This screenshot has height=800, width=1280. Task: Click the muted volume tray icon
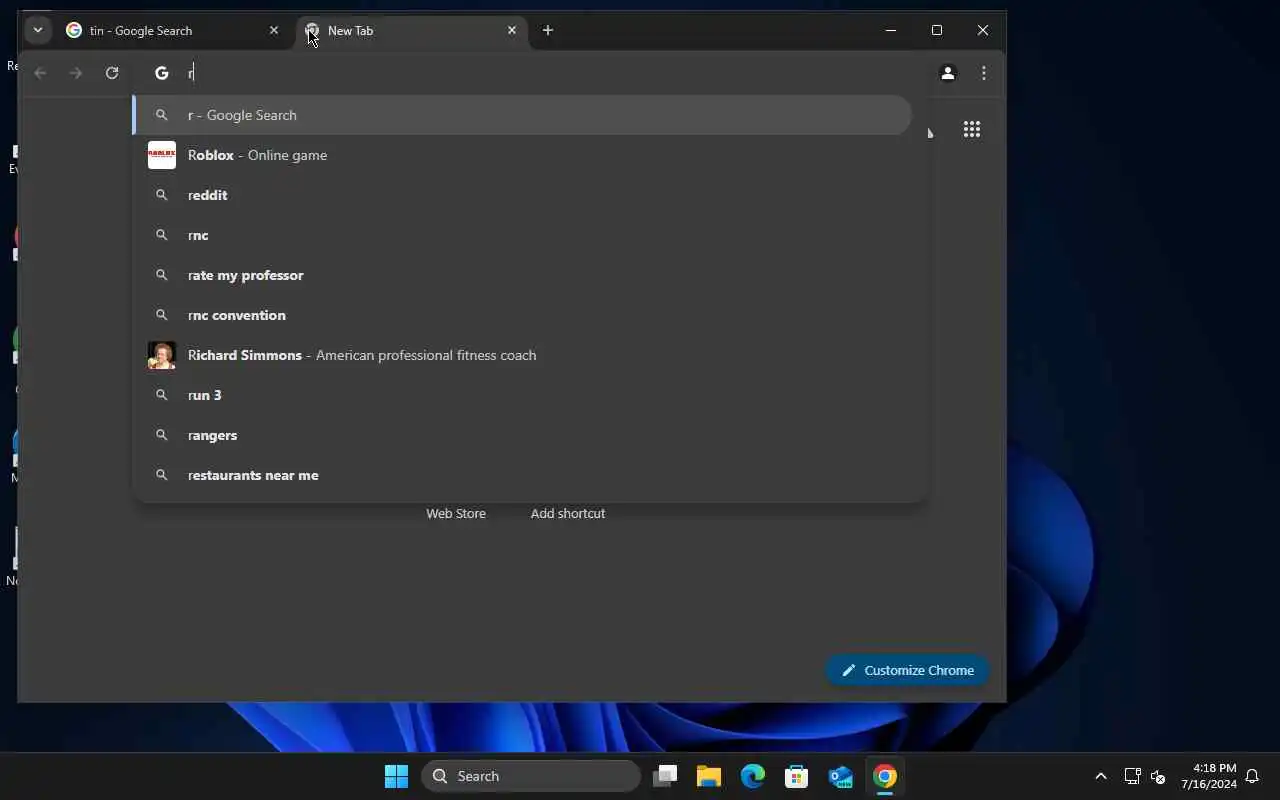pos(1158,776)
